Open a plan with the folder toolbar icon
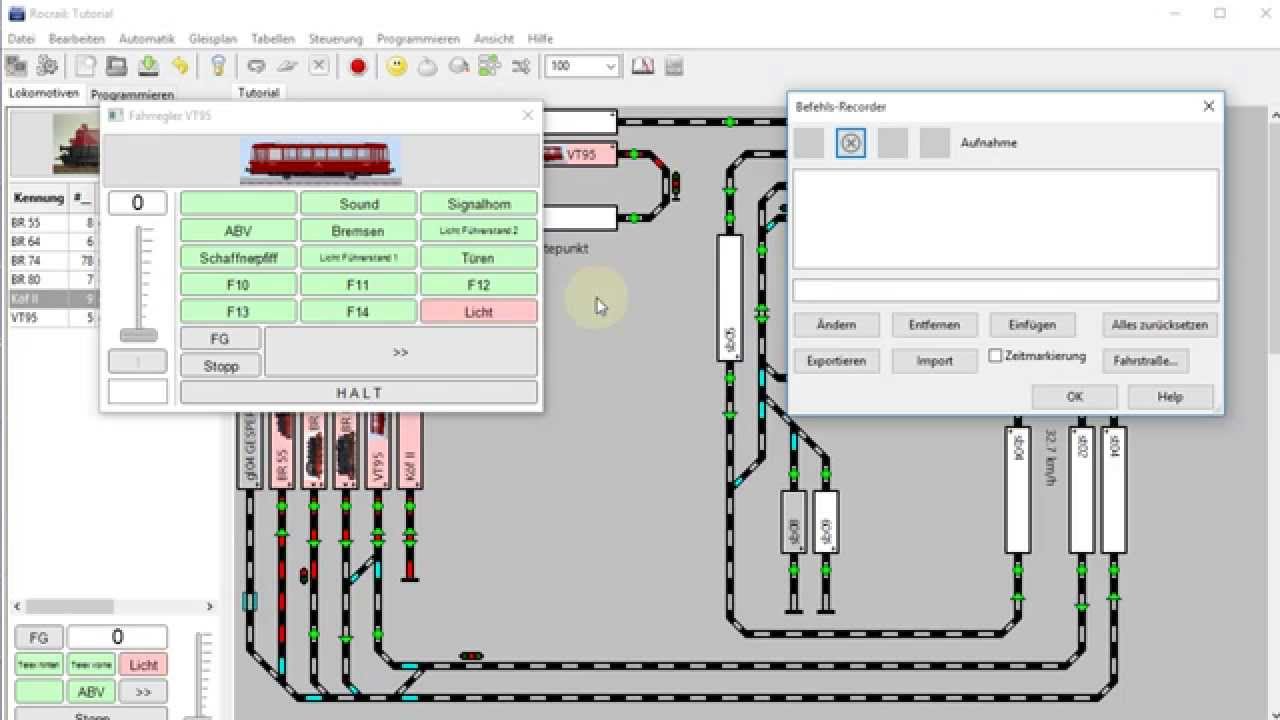The width and height of the screenshot is (1280, 720). [x=117, y=66]
